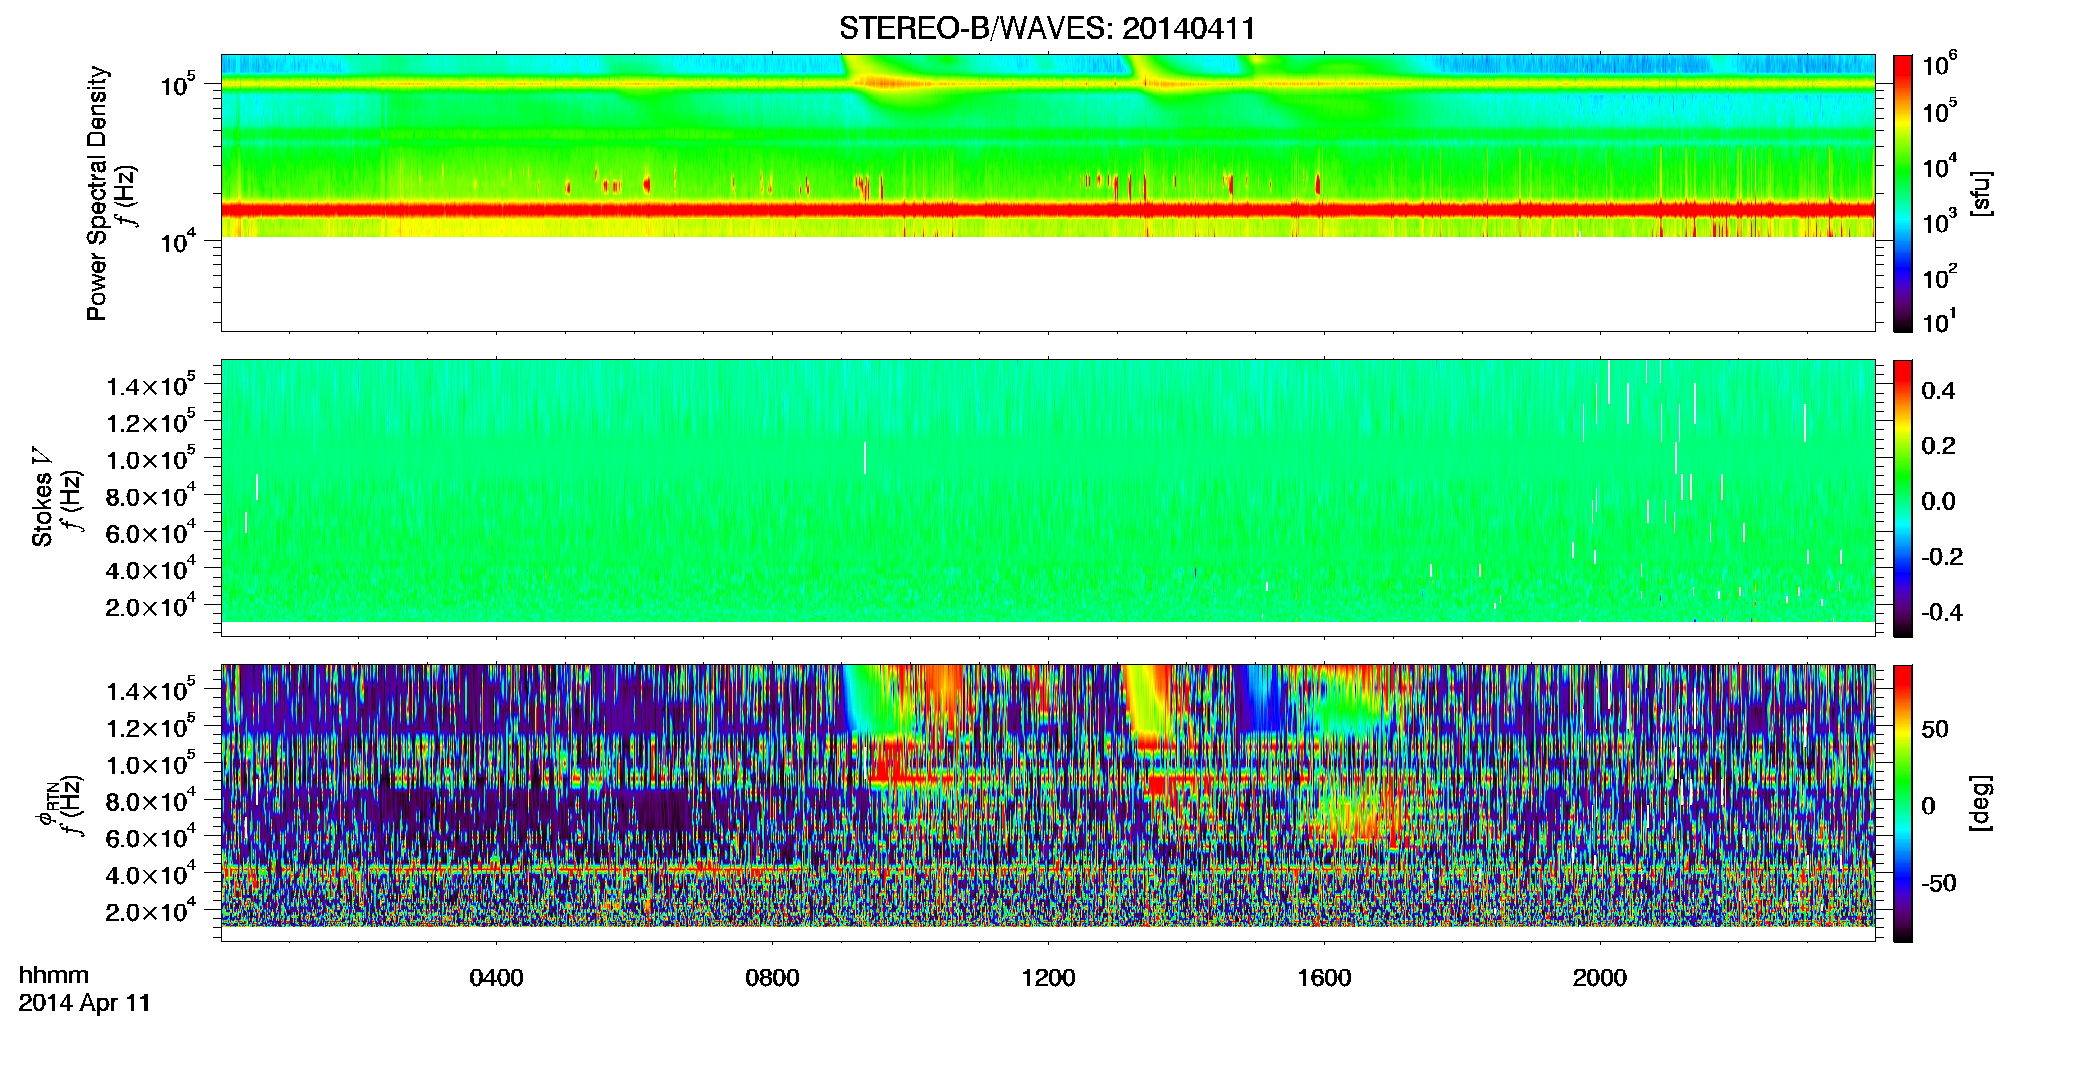This screenshot has width=2096, height=1080.
Task: Click the Stokes V spectrogram panel
Action: point(1048,491)
